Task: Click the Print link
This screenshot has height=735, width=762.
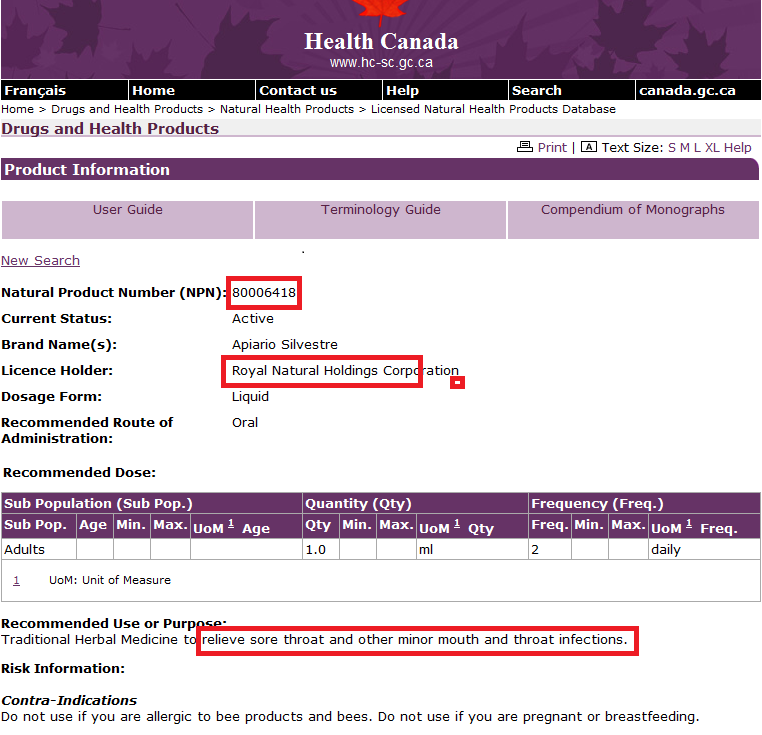Action: click(552, 147)
